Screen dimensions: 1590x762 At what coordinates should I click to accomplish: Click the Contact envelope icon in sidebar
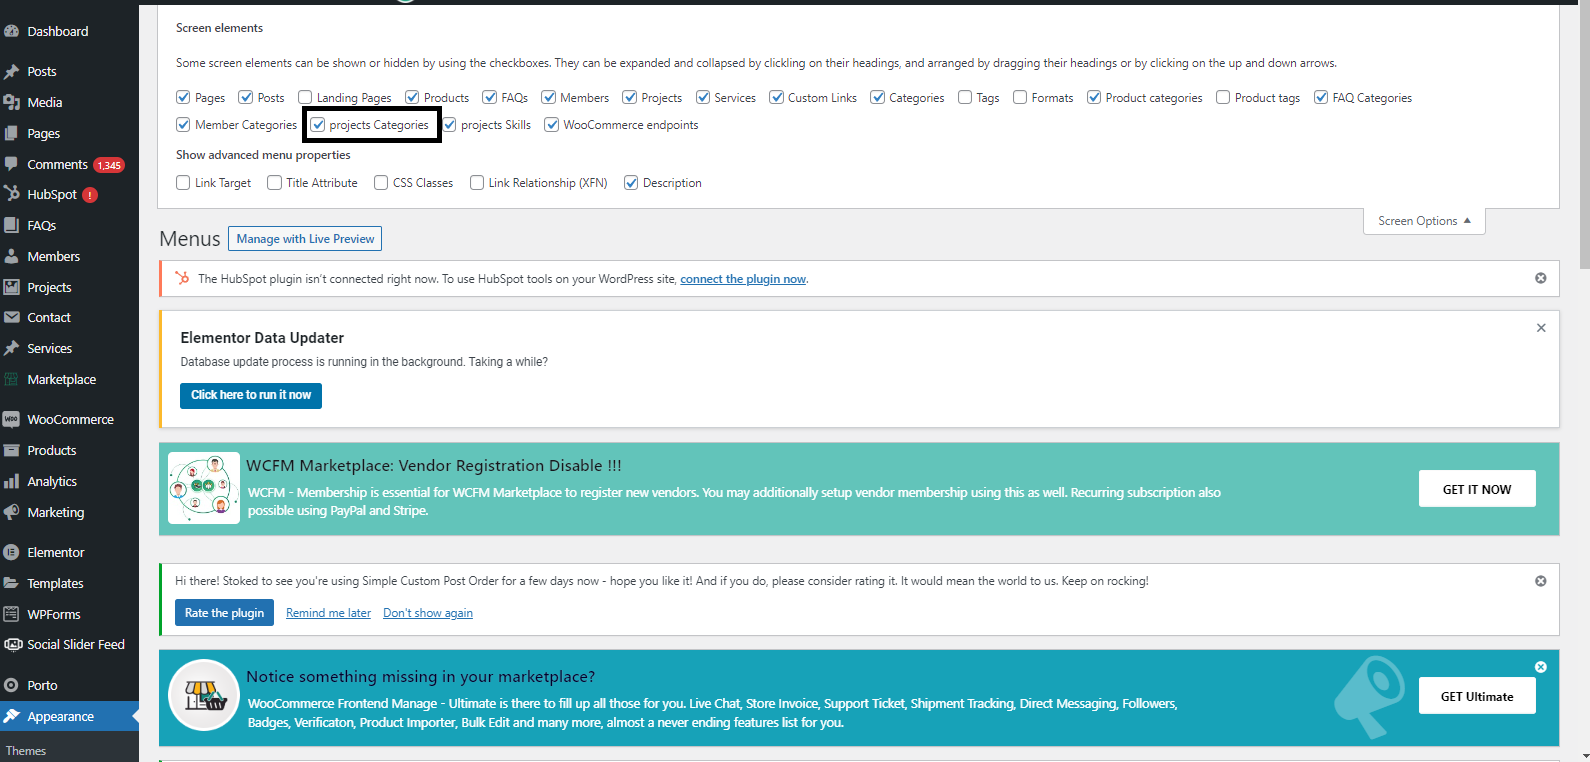[12, 317]
